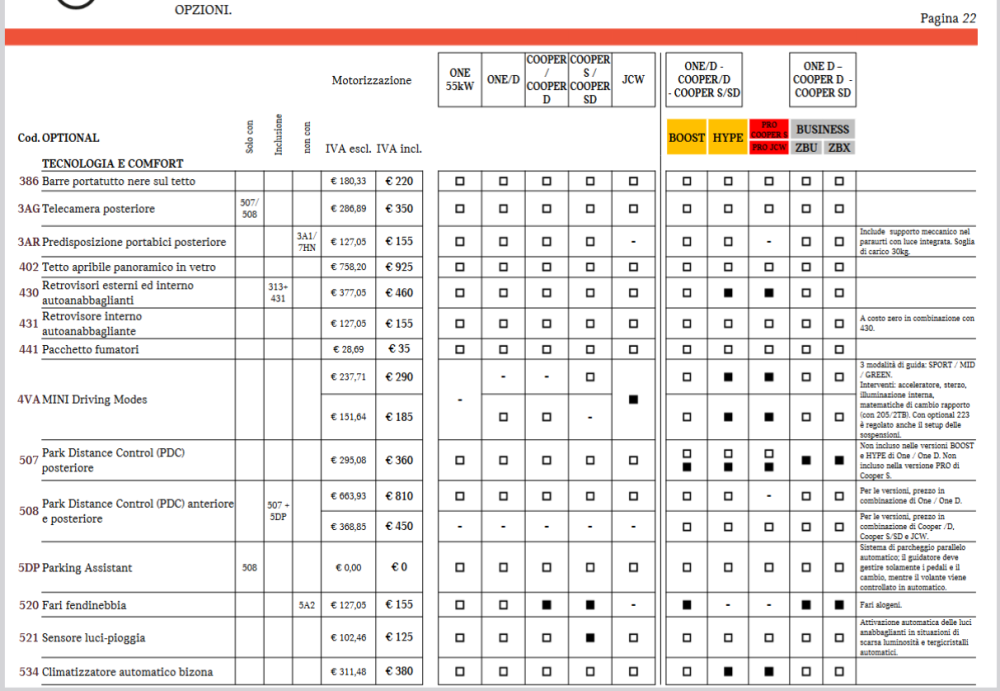Click the "Parking Assistant" option name
Image resolution: width=1000 pixels, height=691 pixels.
pos(87,568)
